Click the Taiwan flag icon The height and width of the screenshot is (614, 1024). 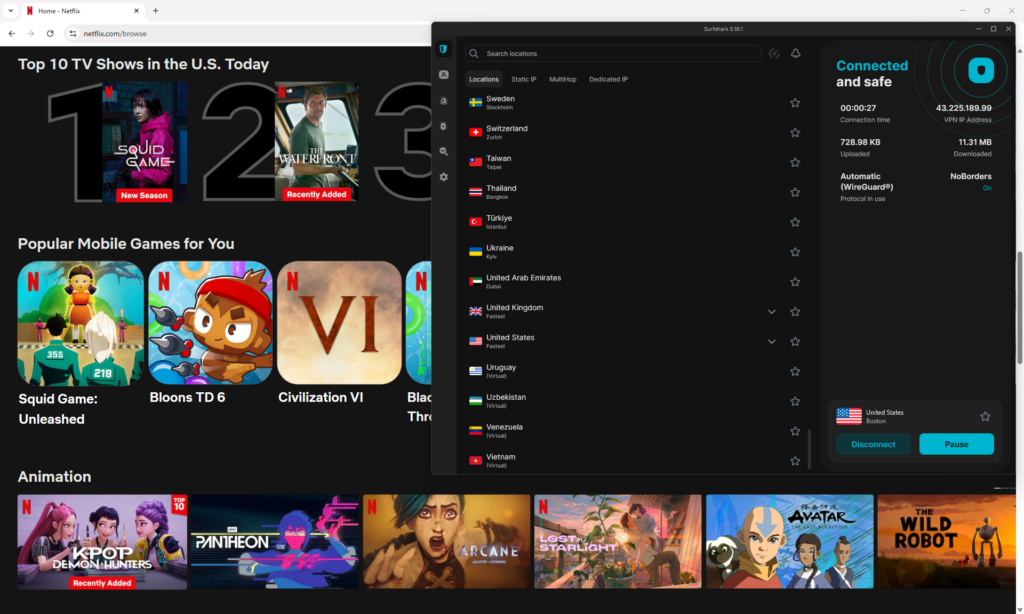475,163
